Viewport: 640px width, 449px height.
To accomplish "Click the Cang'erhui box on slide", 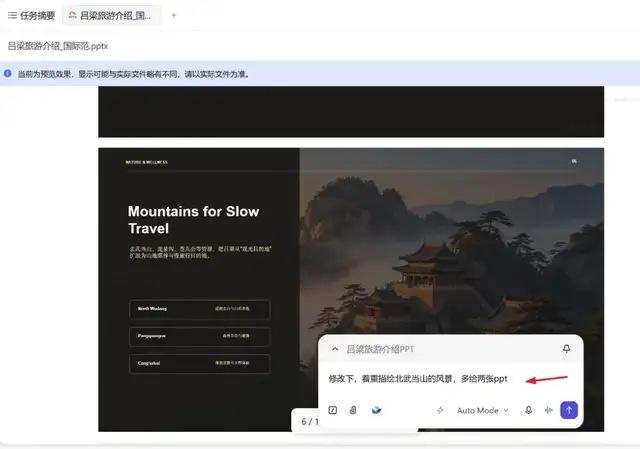I will click(x=200, y=363).
